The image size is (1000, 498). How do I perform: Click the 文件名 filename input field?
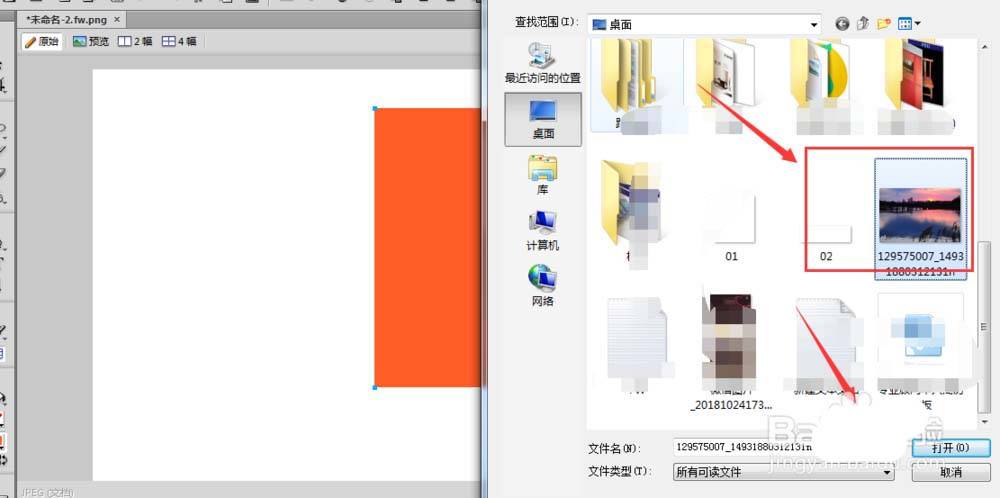(780, 449)
